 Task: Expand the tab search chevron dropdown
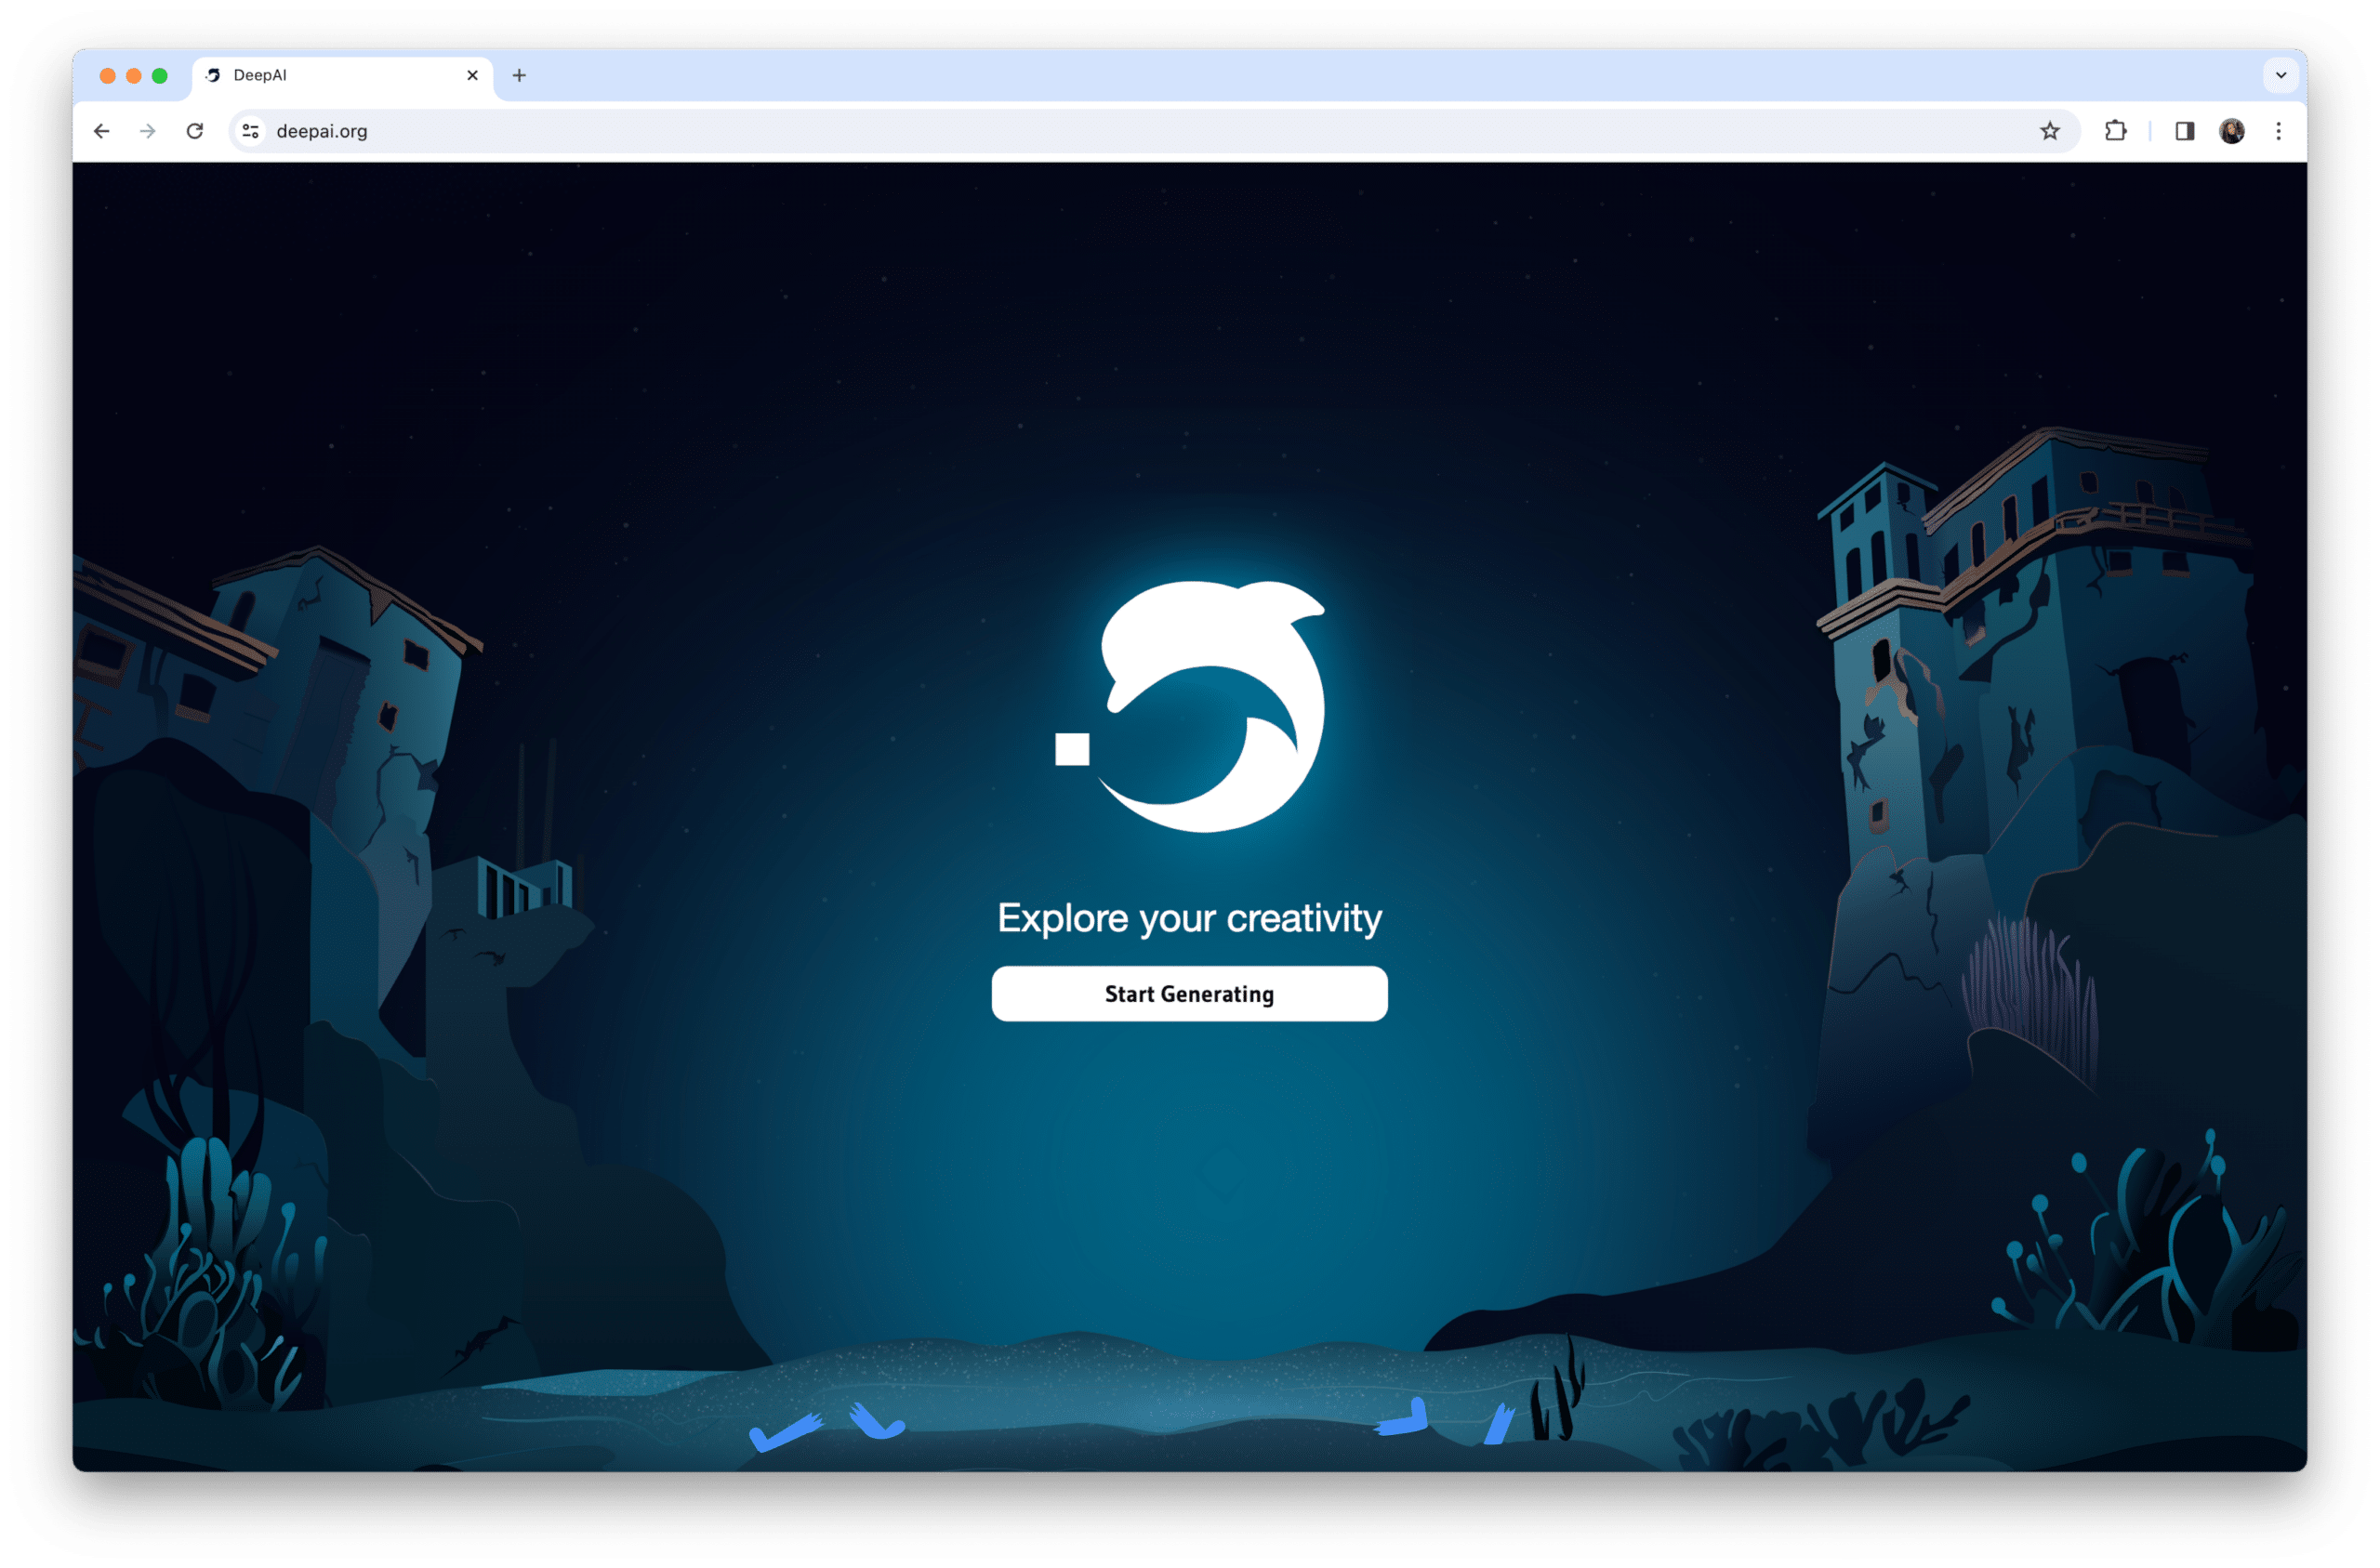coord(2280,75)
